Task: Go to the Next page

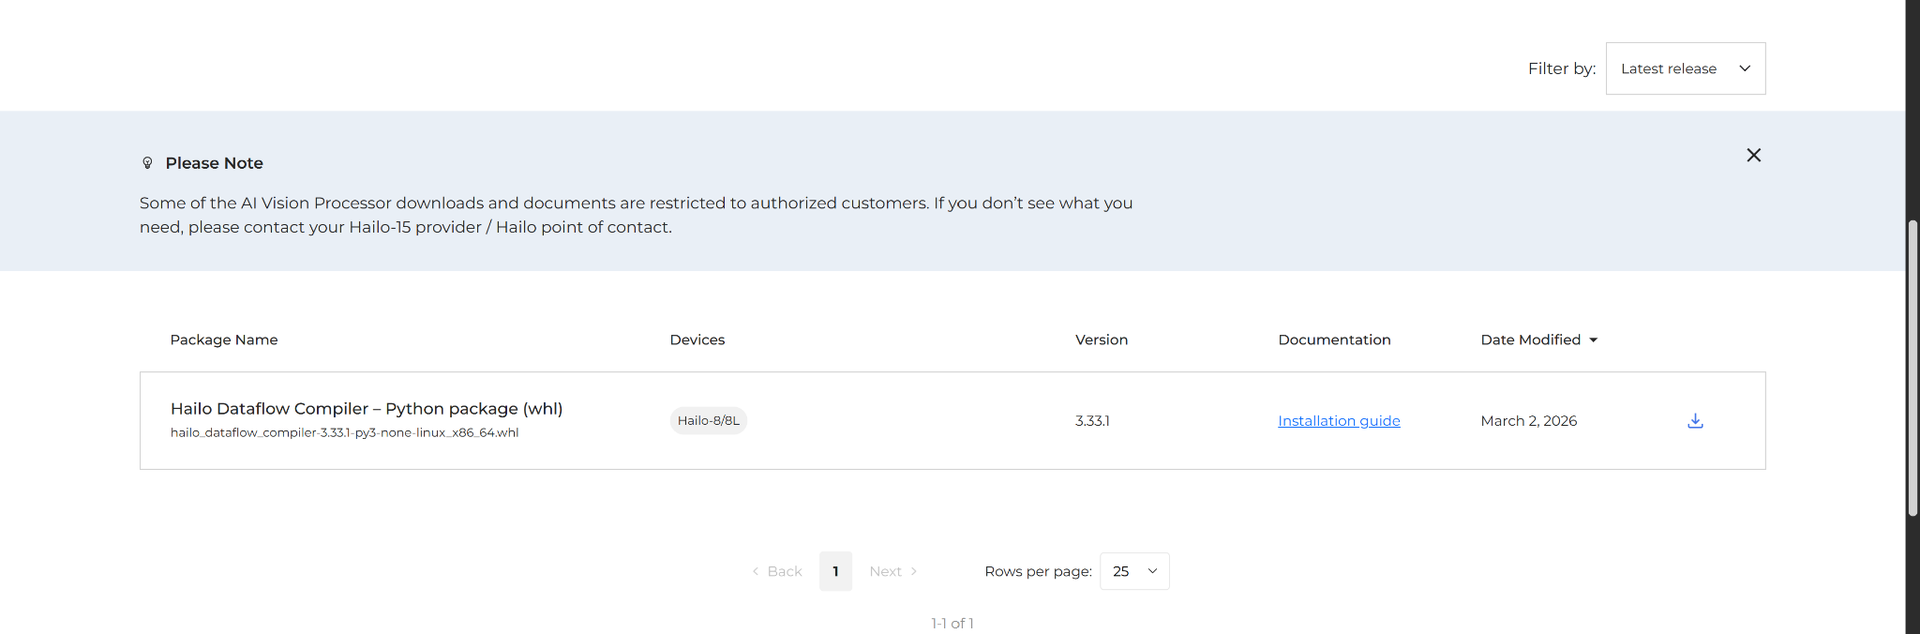Action: coord(892,571)
